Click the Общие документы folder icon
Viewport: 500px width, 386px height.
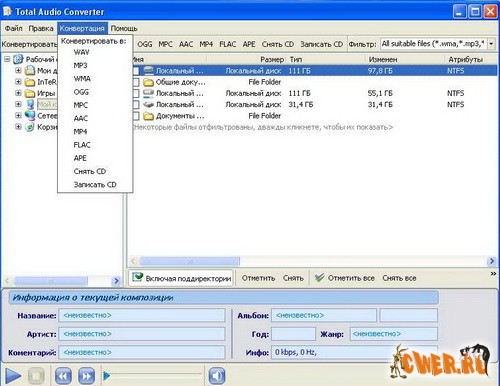[x=148, y=82]
